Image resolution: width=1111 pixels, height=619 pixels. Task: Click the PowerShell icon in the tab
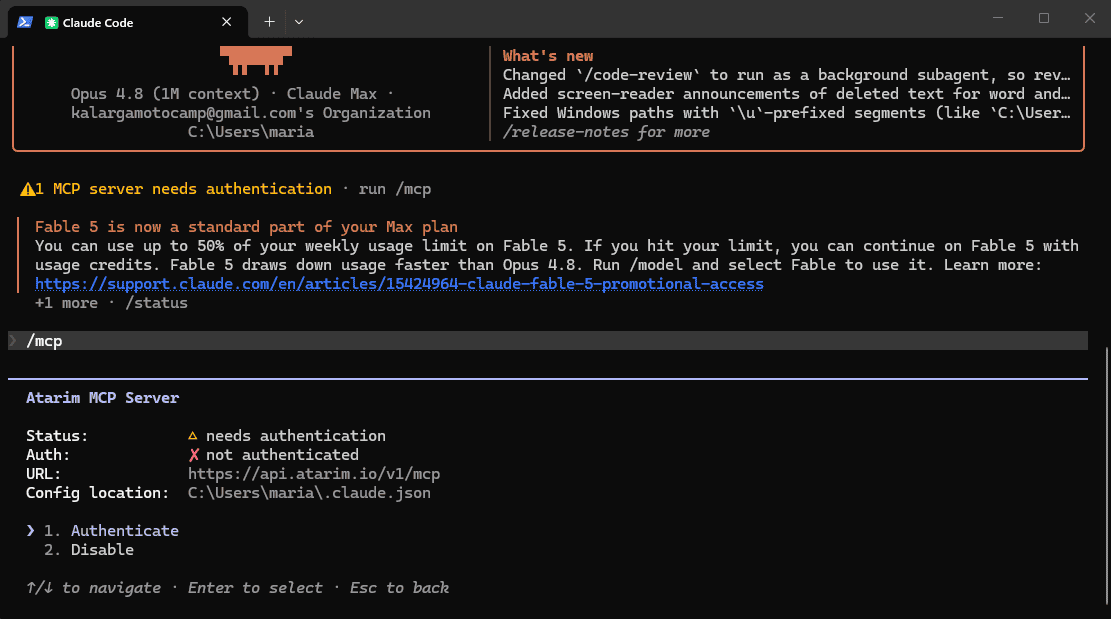(25, 22)
